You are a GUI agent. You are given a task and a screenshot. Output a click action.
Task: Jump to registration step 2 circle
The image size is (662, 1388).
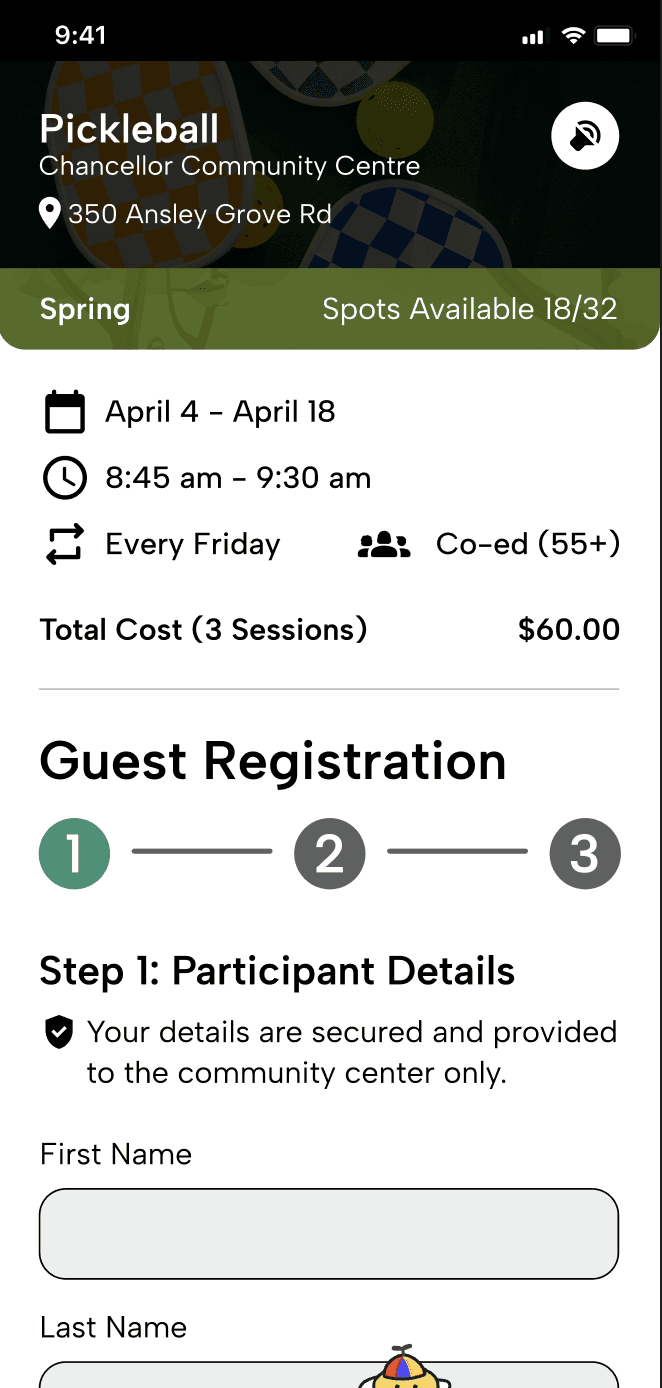point(329,853)
